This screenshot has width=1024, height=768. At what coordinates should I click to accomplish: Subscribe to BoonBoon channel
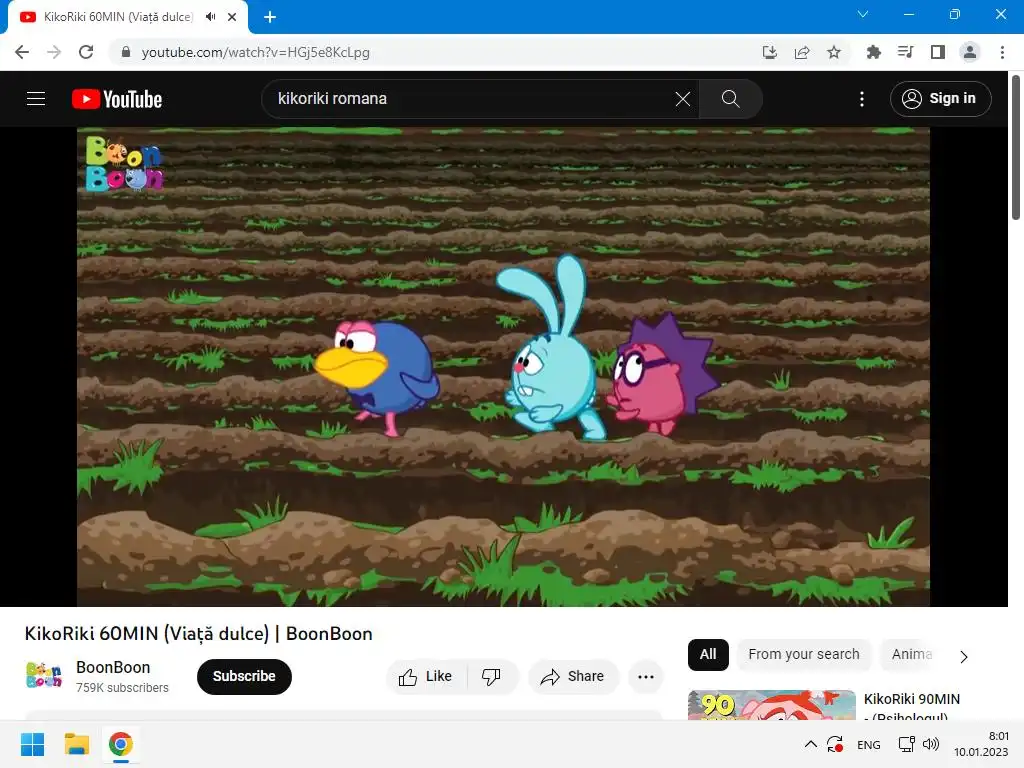click(x=244, y=677)
